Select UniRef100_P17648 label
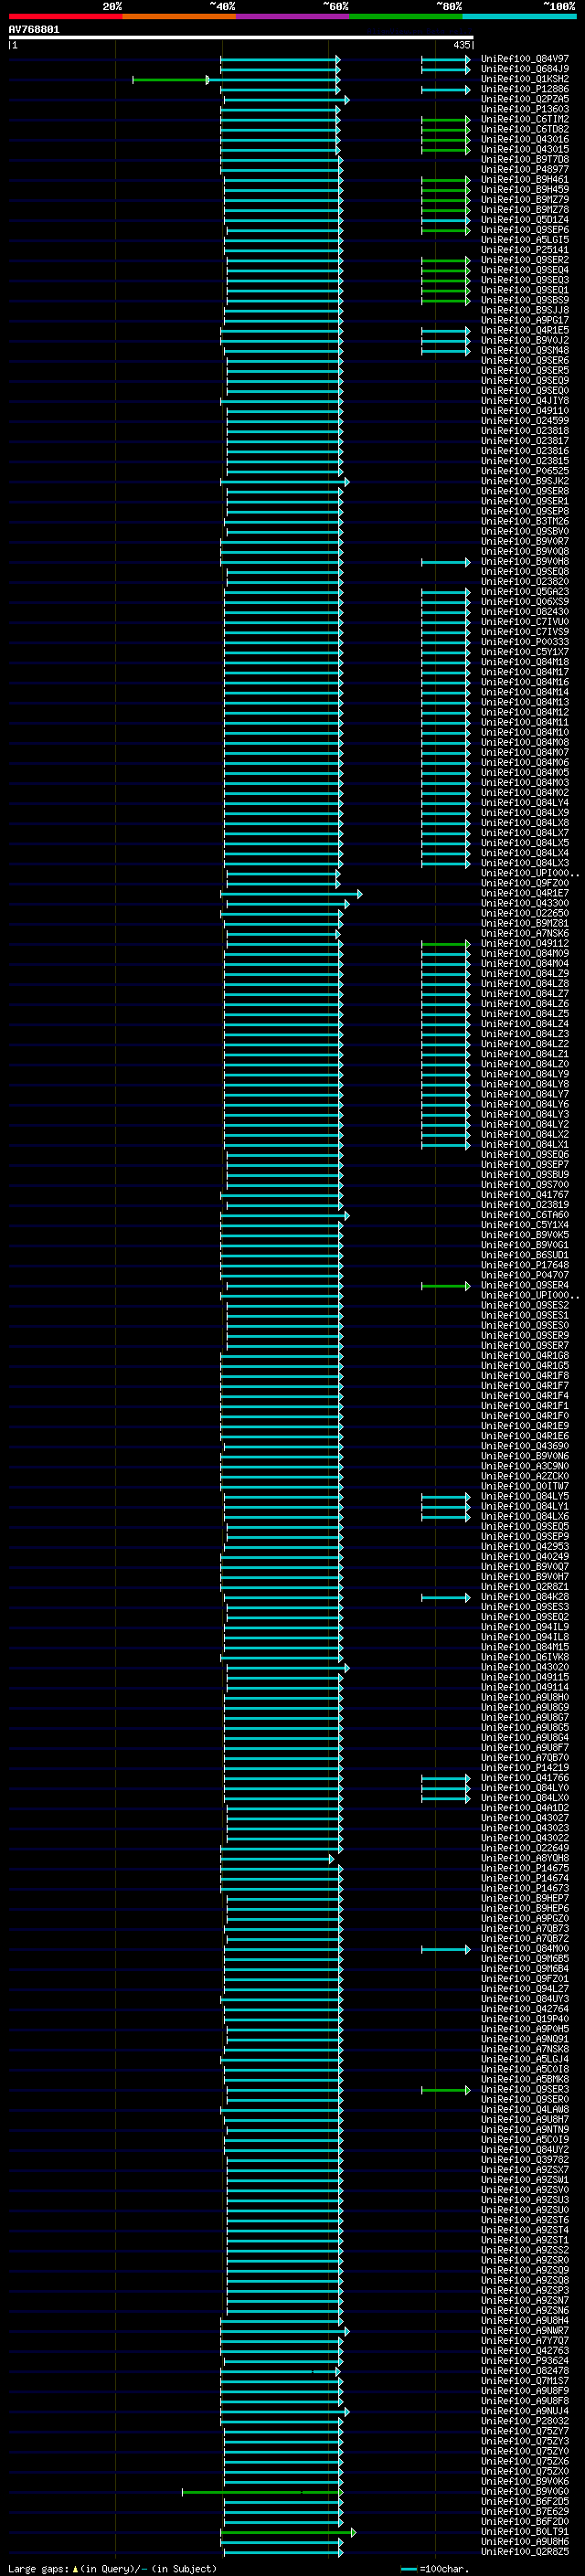The height and width of the screenshot is (2576, 585). (525, 1265)
